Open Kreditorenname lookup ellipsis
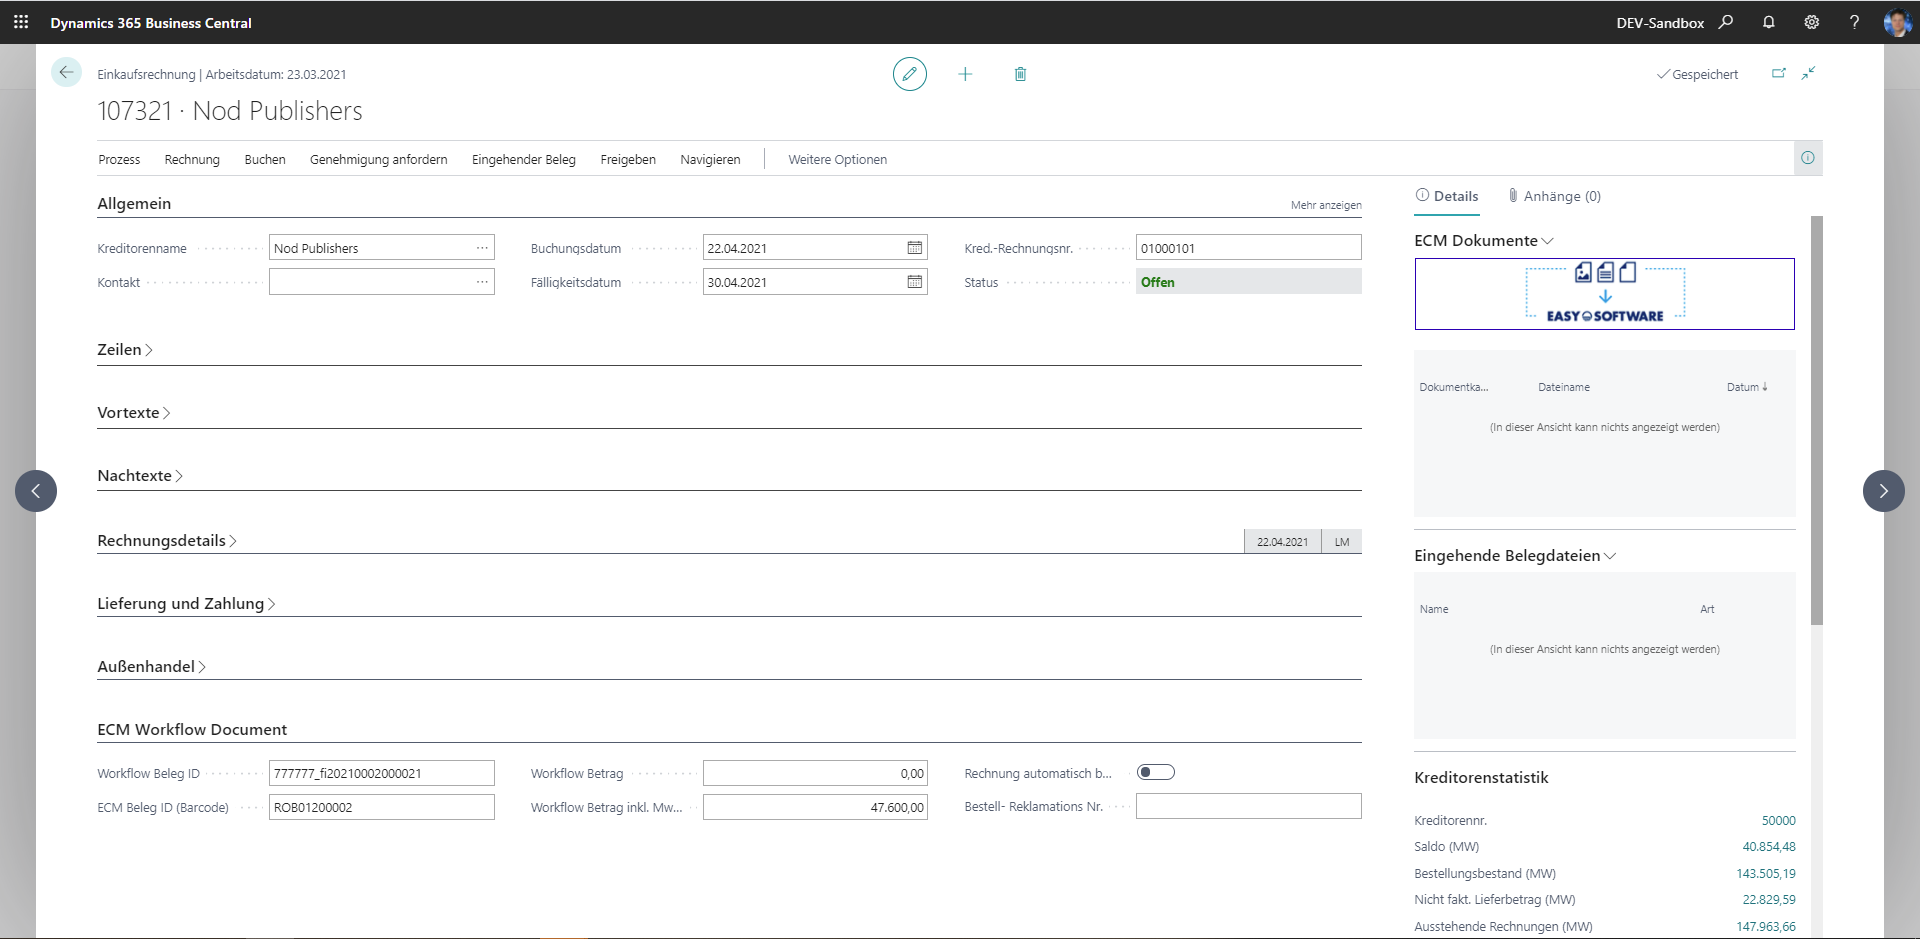Image resolution: width=1920 pixels, height=939 pixels. point(482,248)
